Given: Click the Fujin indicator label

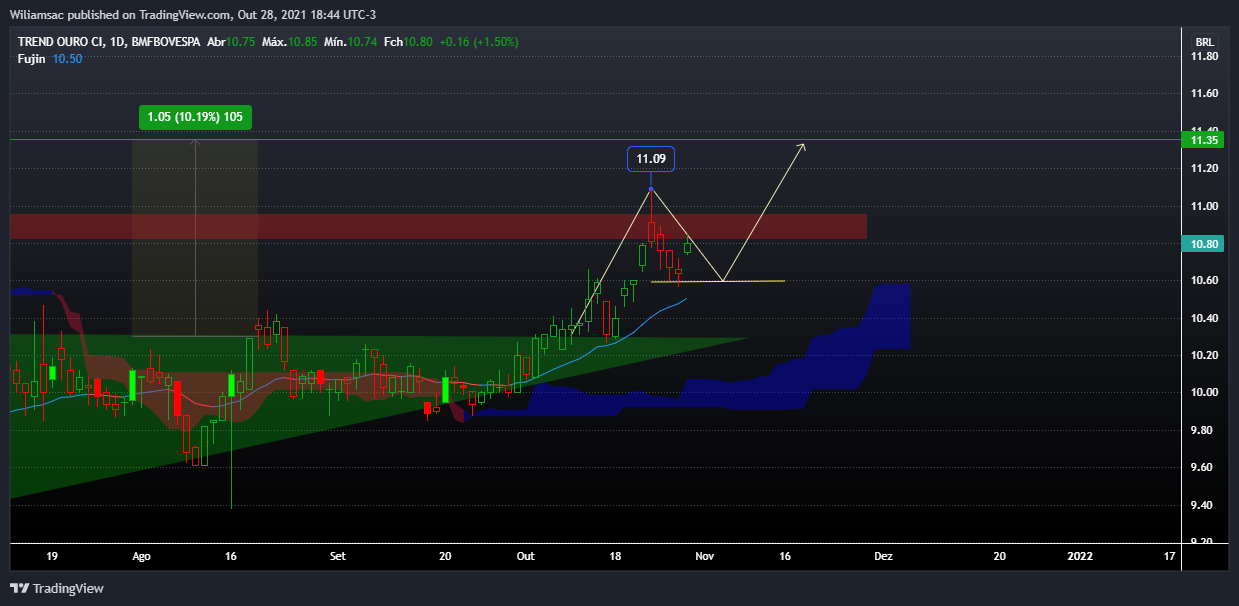Looking at the screenshot, I should [x=33, y=59].
